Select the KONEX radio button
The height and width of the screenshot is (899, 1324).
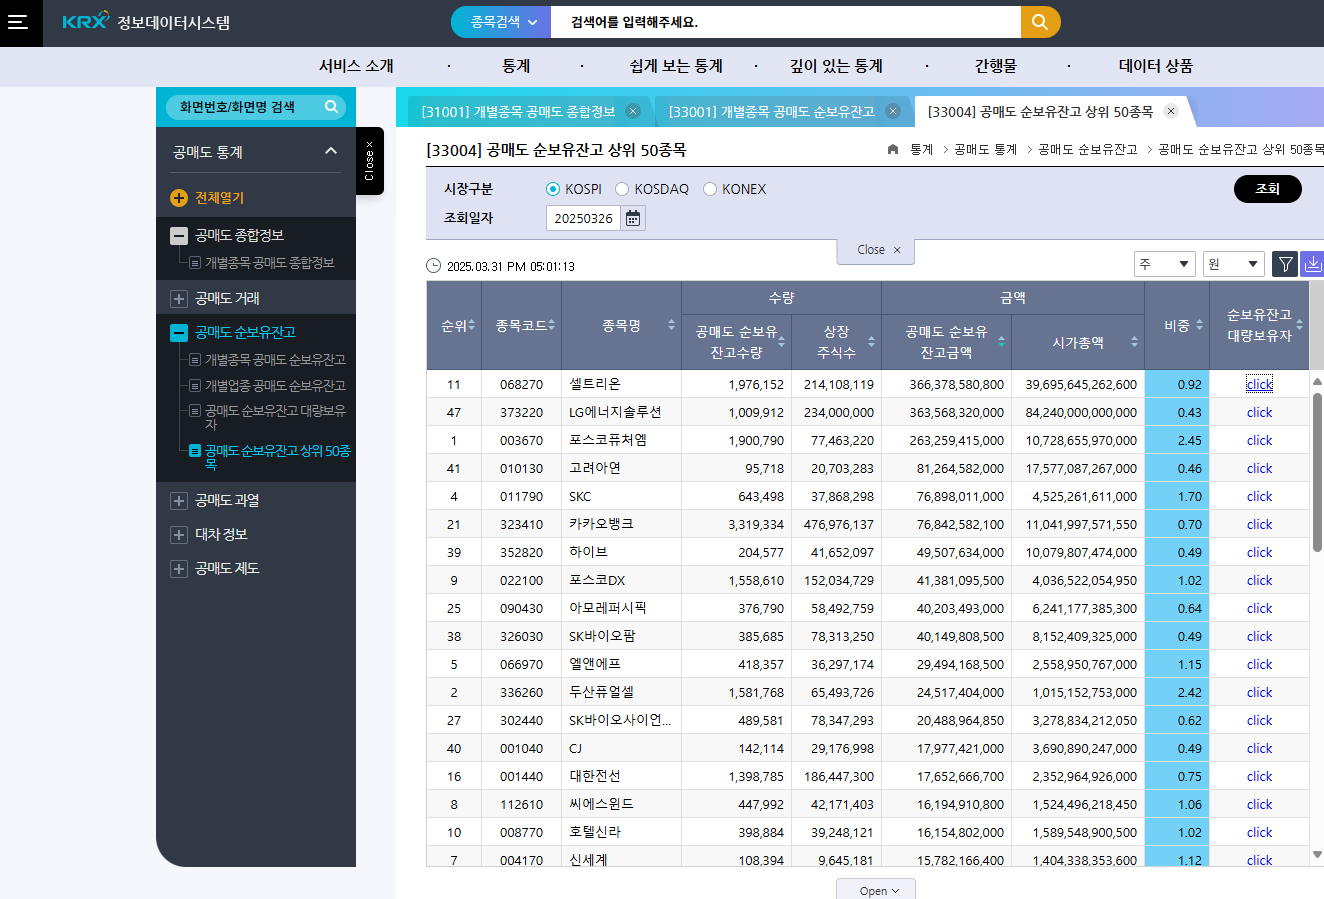click(710, 189)
